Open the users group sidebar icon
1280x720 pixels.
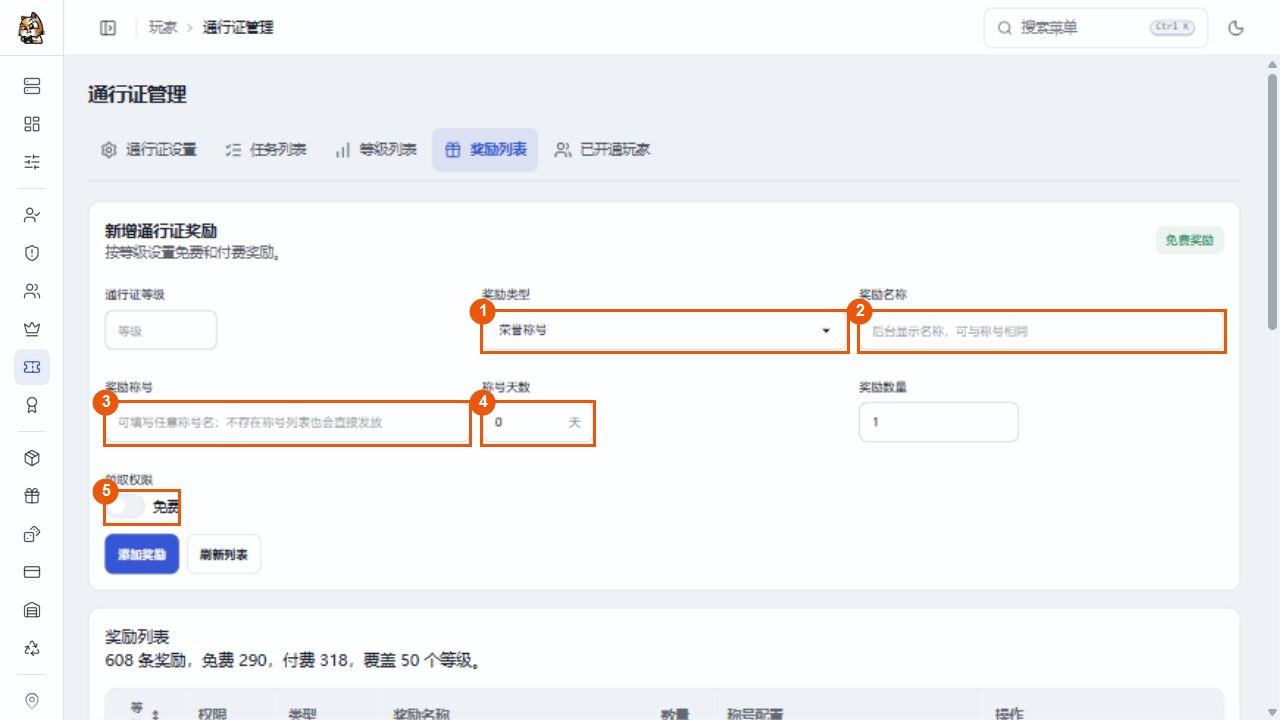32,291
